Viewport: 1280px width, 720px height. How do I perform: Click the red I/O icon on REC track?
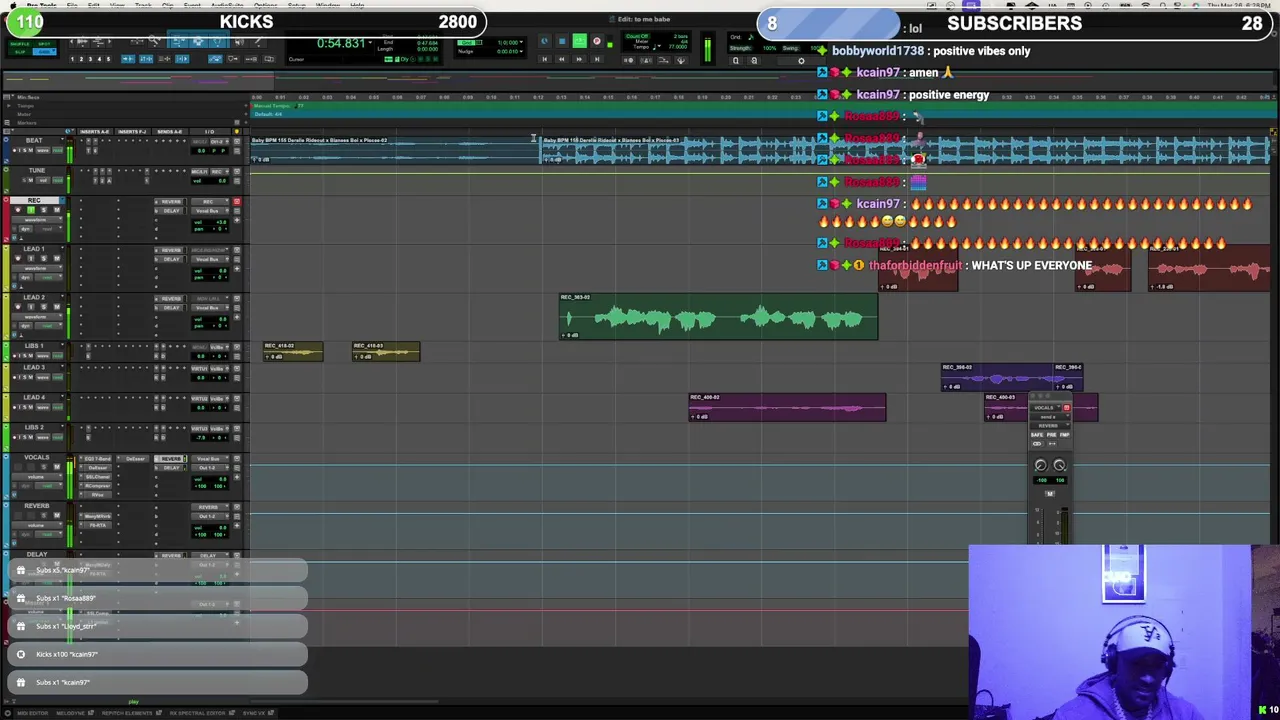click(x=237, y=201)
